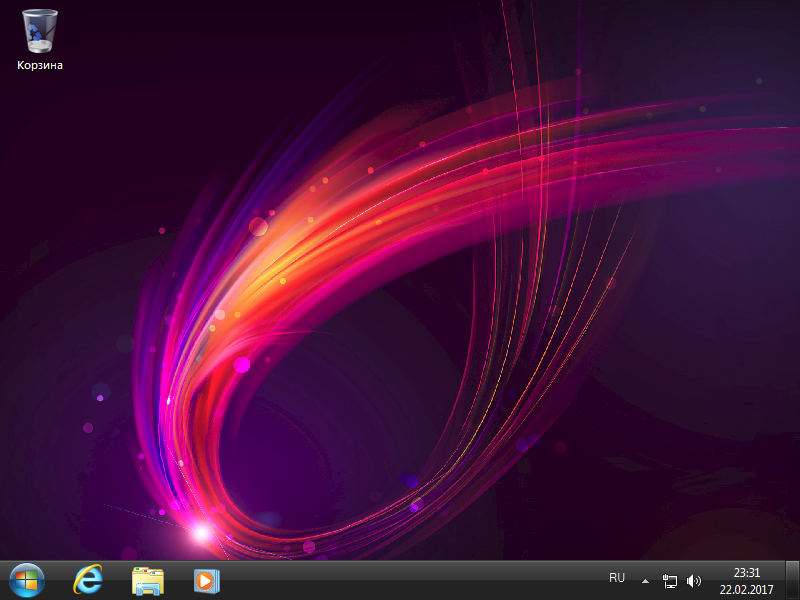Open Windows Explorer folder icon on taskbar
This screenshot has width=800, height=600.
click(x=148, y=581)
